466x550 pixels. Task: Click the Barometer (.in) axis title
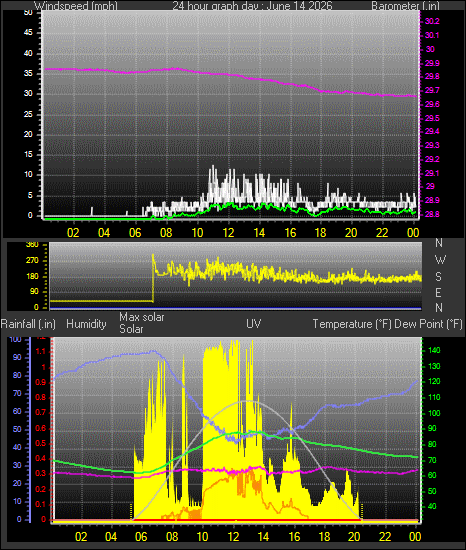click(x=405, y=6)
